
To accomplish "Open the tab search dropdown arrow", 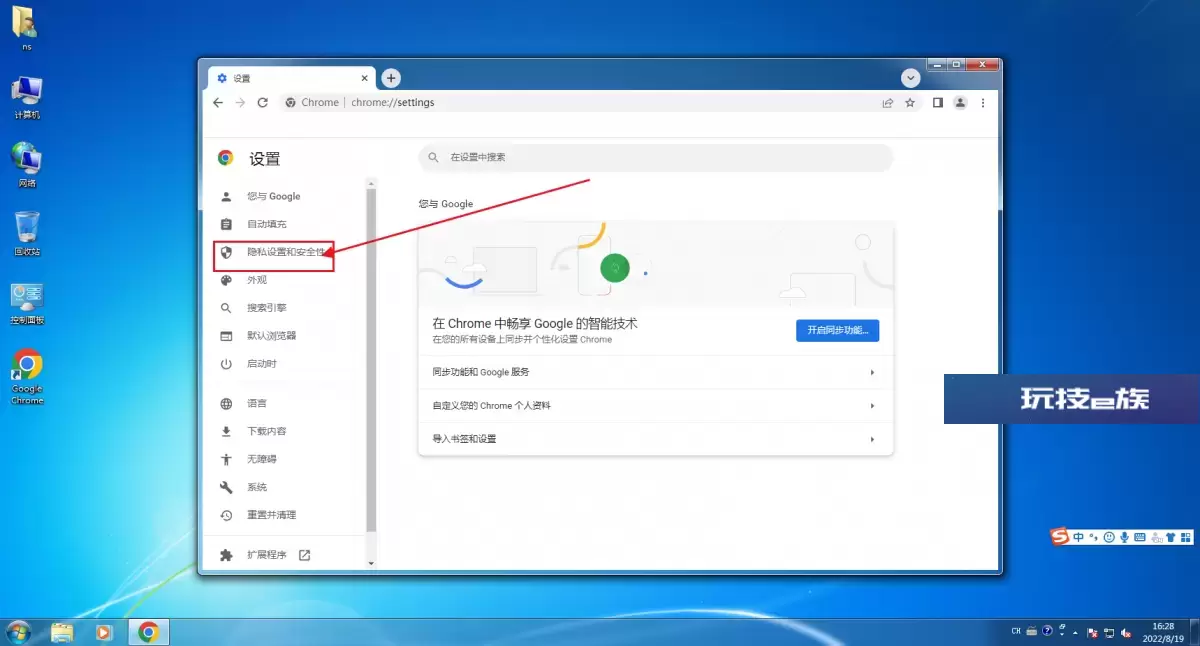I will click(910, 78).
